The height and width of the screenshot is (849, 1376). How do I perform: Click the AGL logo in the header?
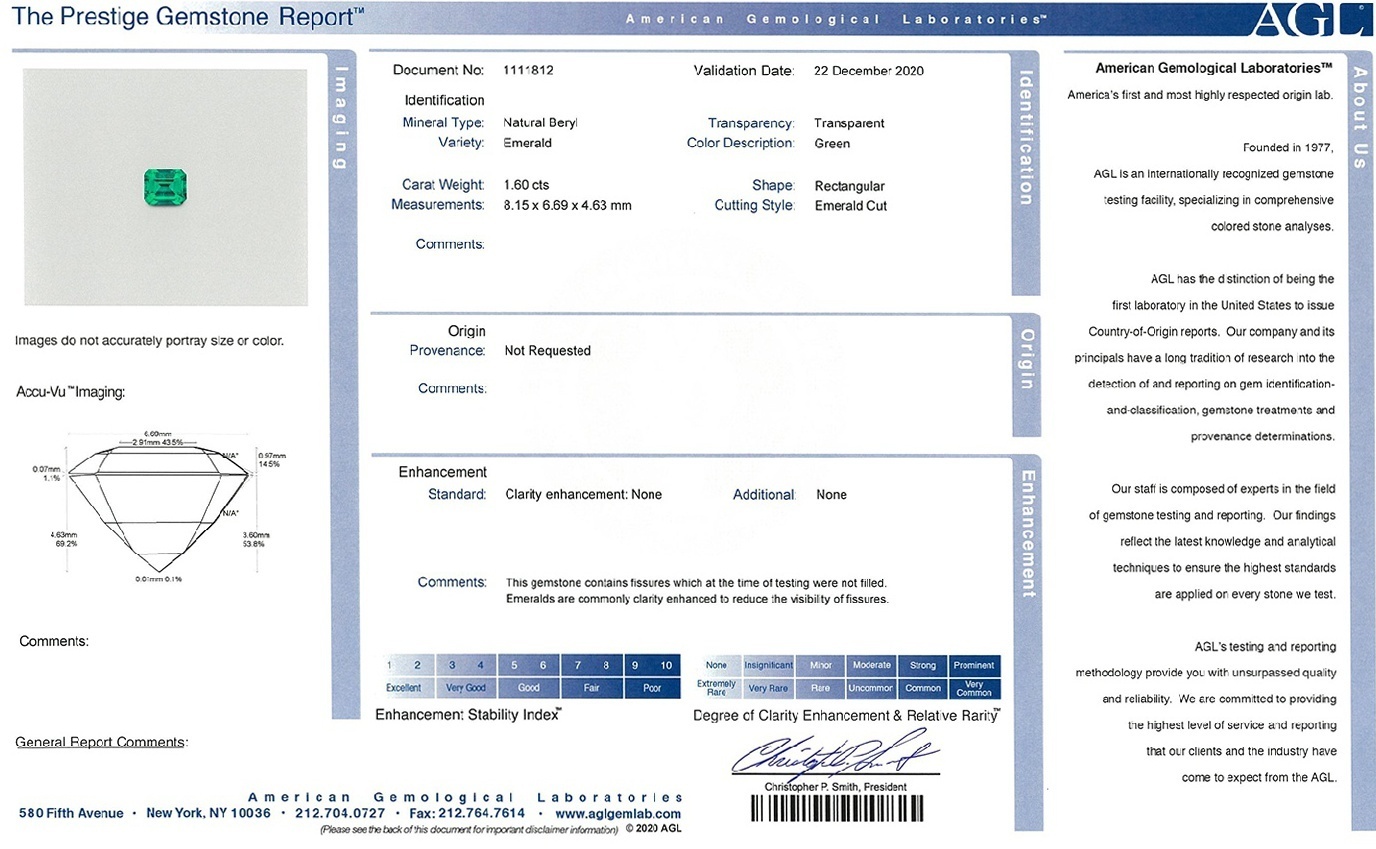tap(1308, 19)
